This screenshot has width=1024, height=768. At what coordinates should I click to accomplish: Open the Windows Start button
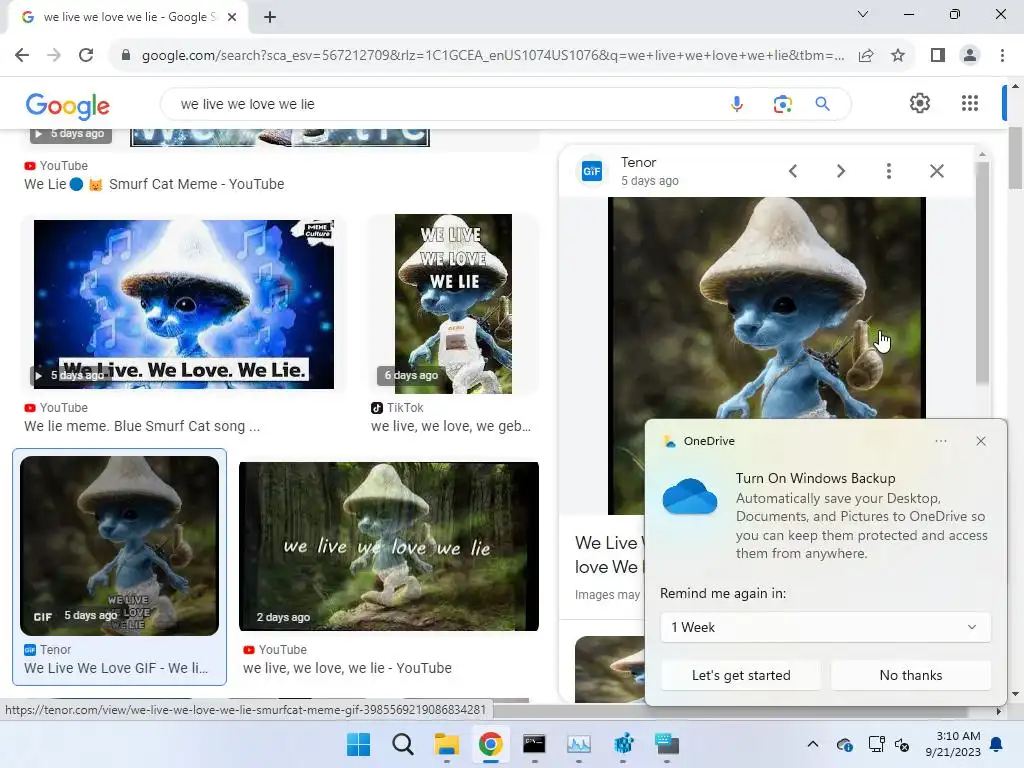(358, 744)
